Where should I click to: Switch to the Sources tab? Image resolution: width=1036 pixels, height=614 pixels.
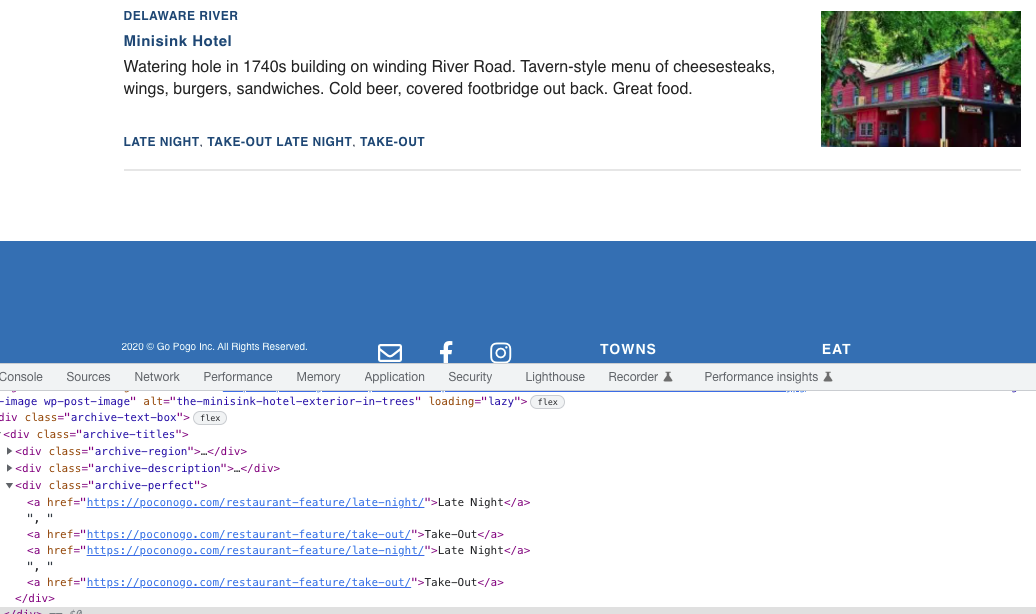tap(88, 377)
